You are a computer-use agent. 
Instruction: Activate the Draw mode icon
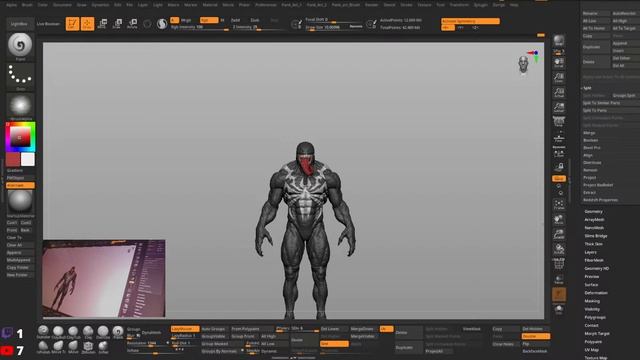coord(87,24)
